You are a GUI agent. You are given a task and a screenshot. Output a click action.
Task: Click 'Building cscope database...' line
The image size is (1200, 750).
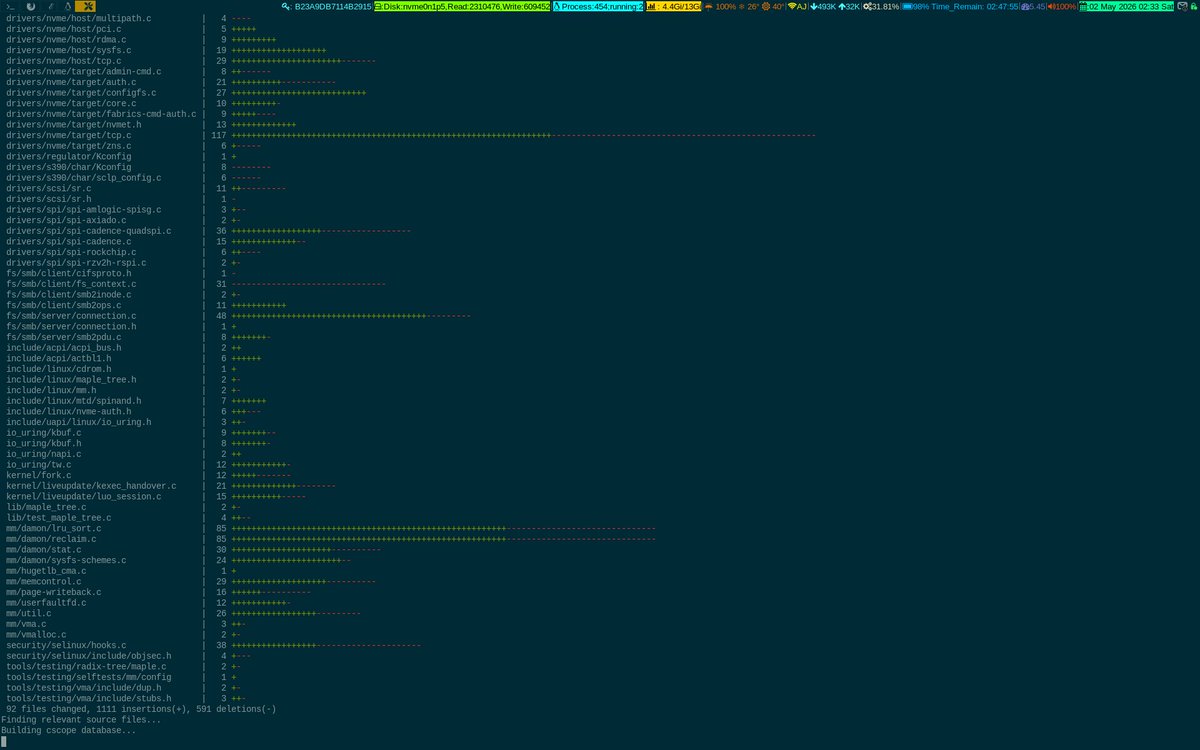[x=69, y=730]
